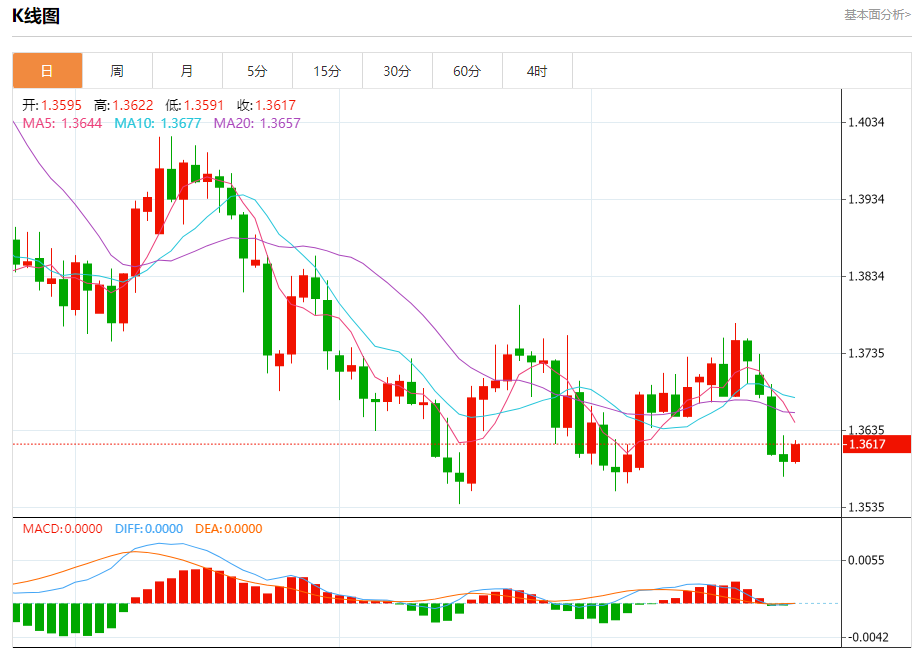This screenshot has height=648, width=919.
Task: Open the 4时 timeframe tab
Action: (537, 71)
